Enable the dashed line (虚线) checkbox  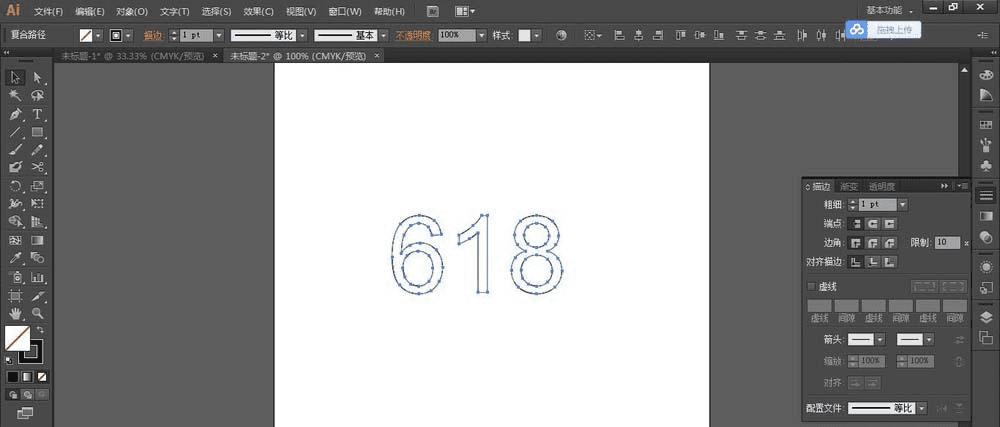(811, 287)
